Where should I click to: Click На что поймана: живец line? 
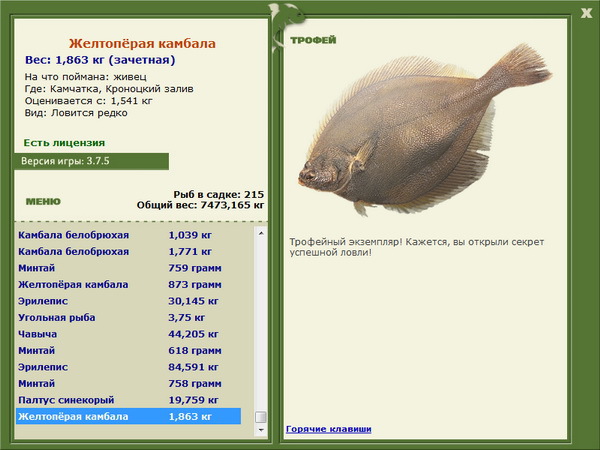click(x=86, y=77)
